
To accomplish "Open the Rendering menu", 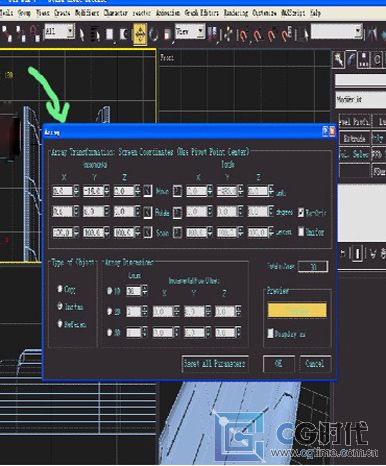I will pyautogui.click(x=236, y=13).
